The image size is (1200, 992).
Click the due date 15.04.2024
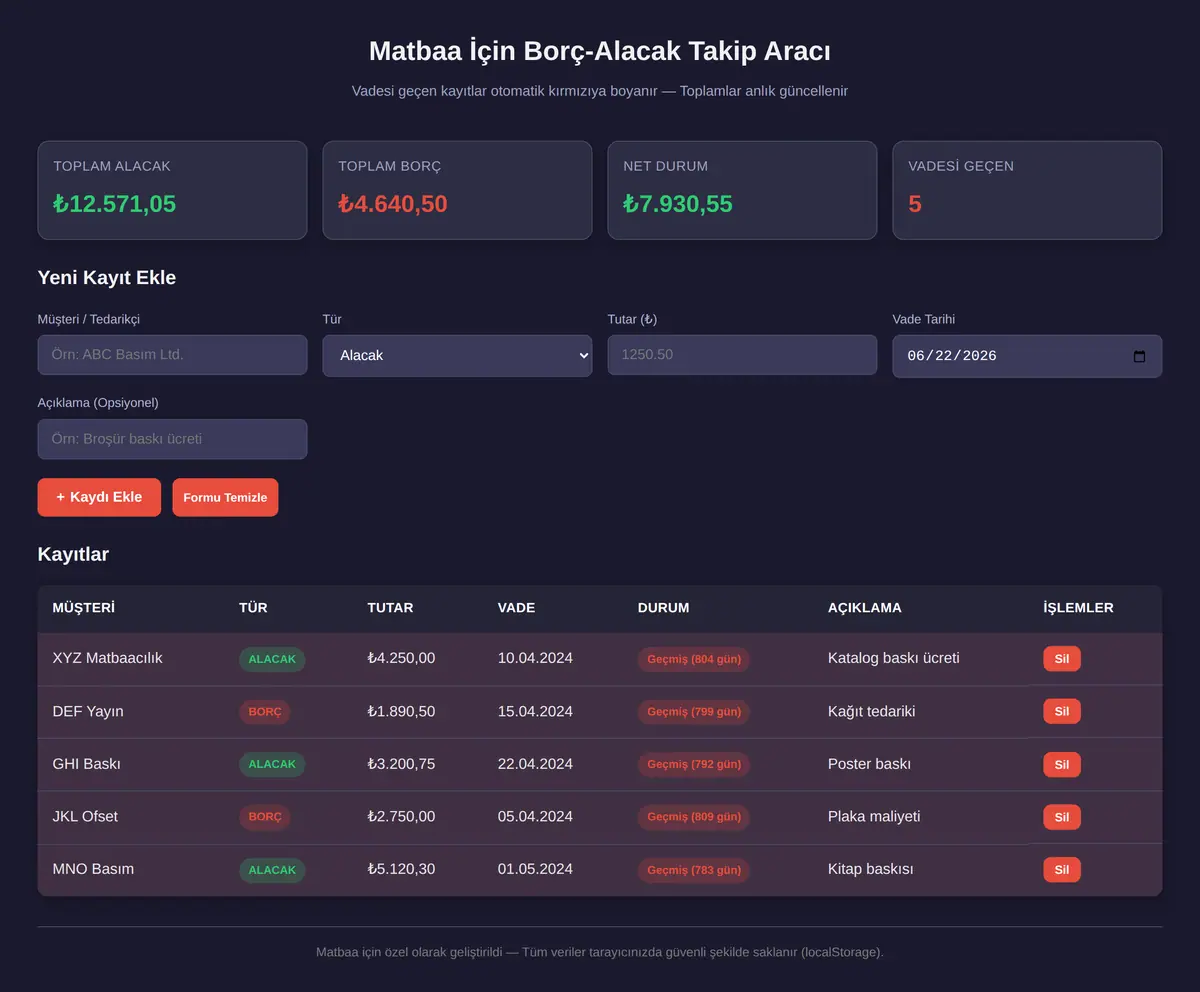535,711
